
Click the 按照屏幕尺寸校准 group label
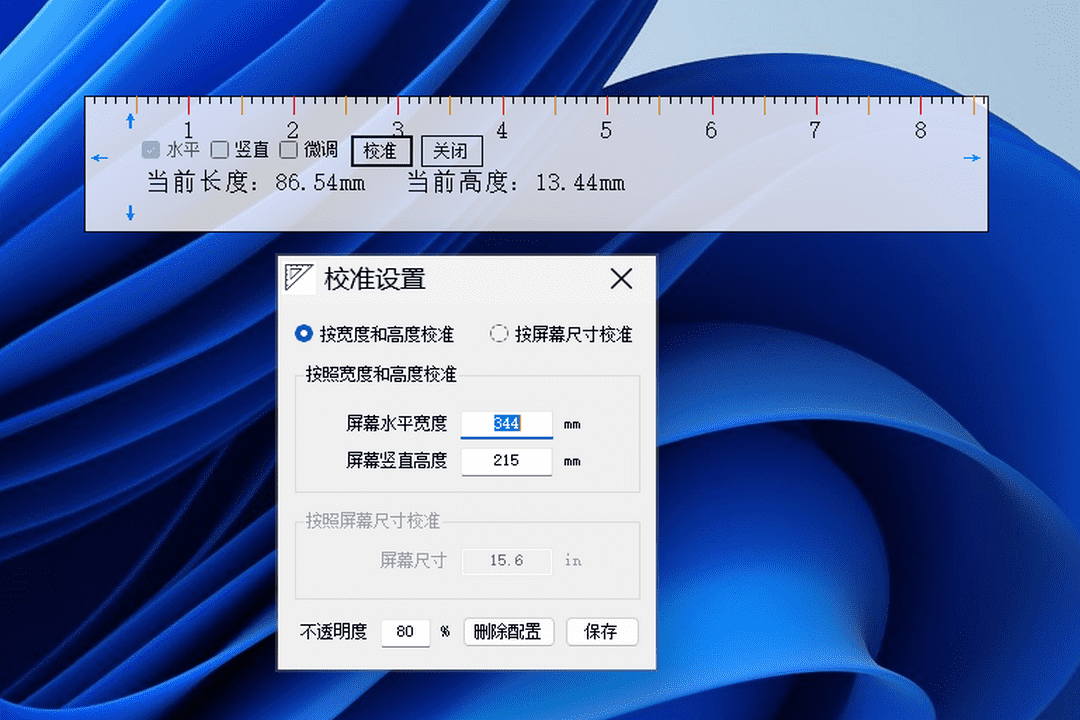pos(373,521)
